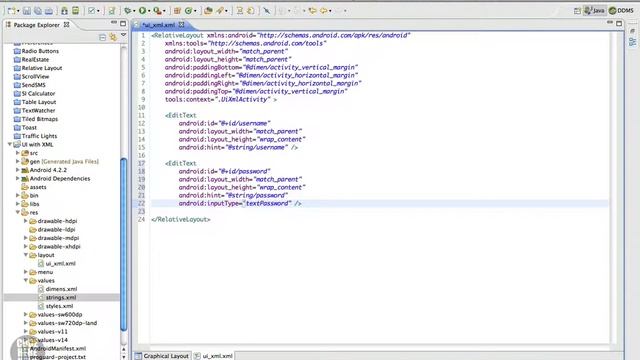640x360 pixels.
Task: Click the Search flashlight icon
Action: point(220,11)
